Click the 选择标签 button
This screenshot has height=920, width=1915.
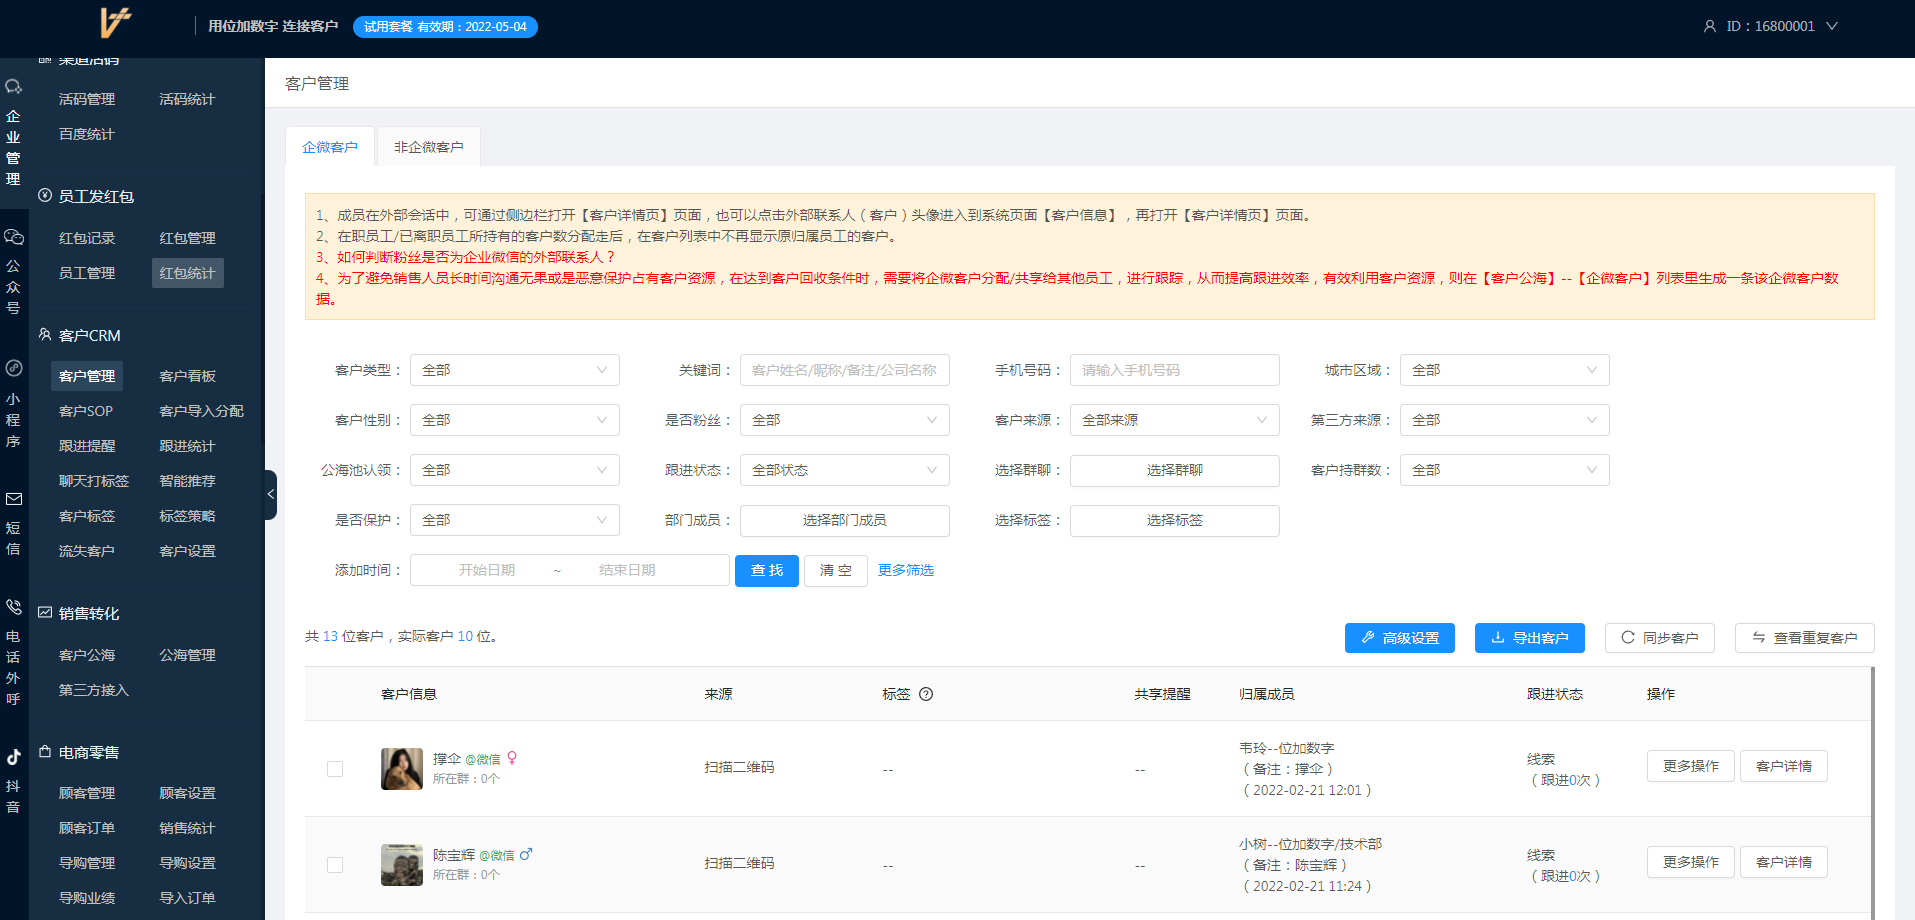pyautogui.click(x=1175, y=521)
